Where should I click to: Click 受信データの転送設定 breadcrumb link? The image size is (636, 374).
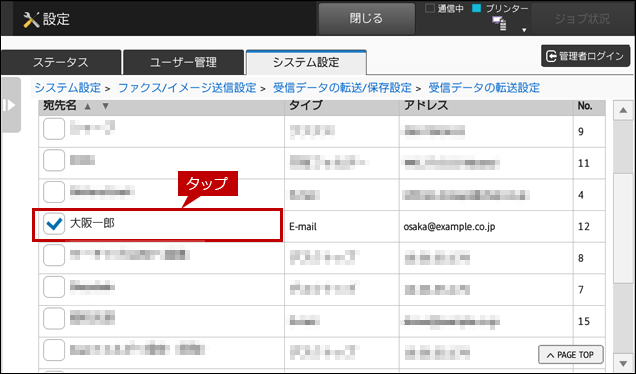click(484, 88)
